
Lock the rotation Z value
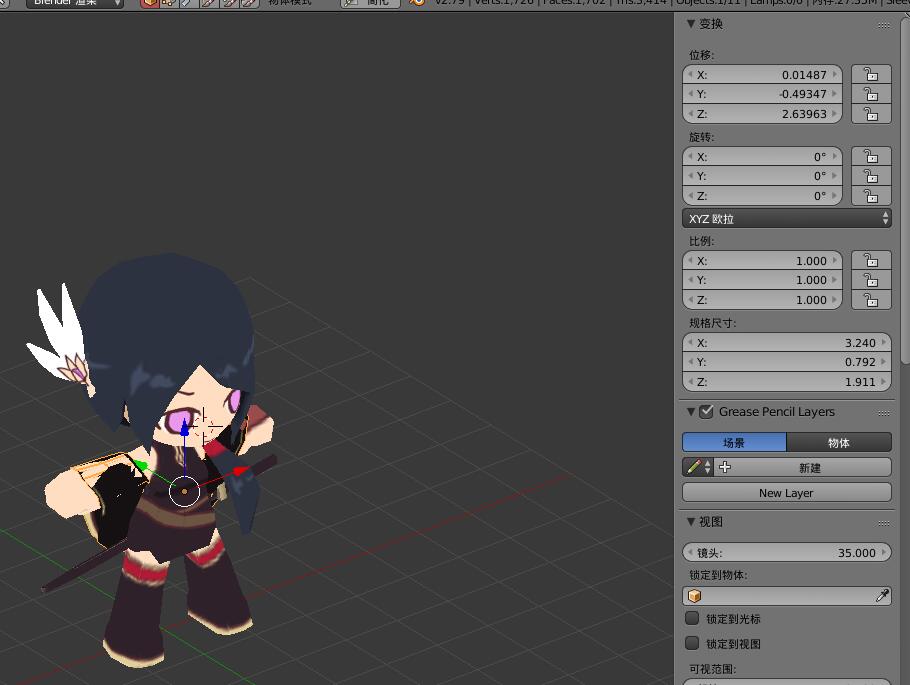(871, 196)
